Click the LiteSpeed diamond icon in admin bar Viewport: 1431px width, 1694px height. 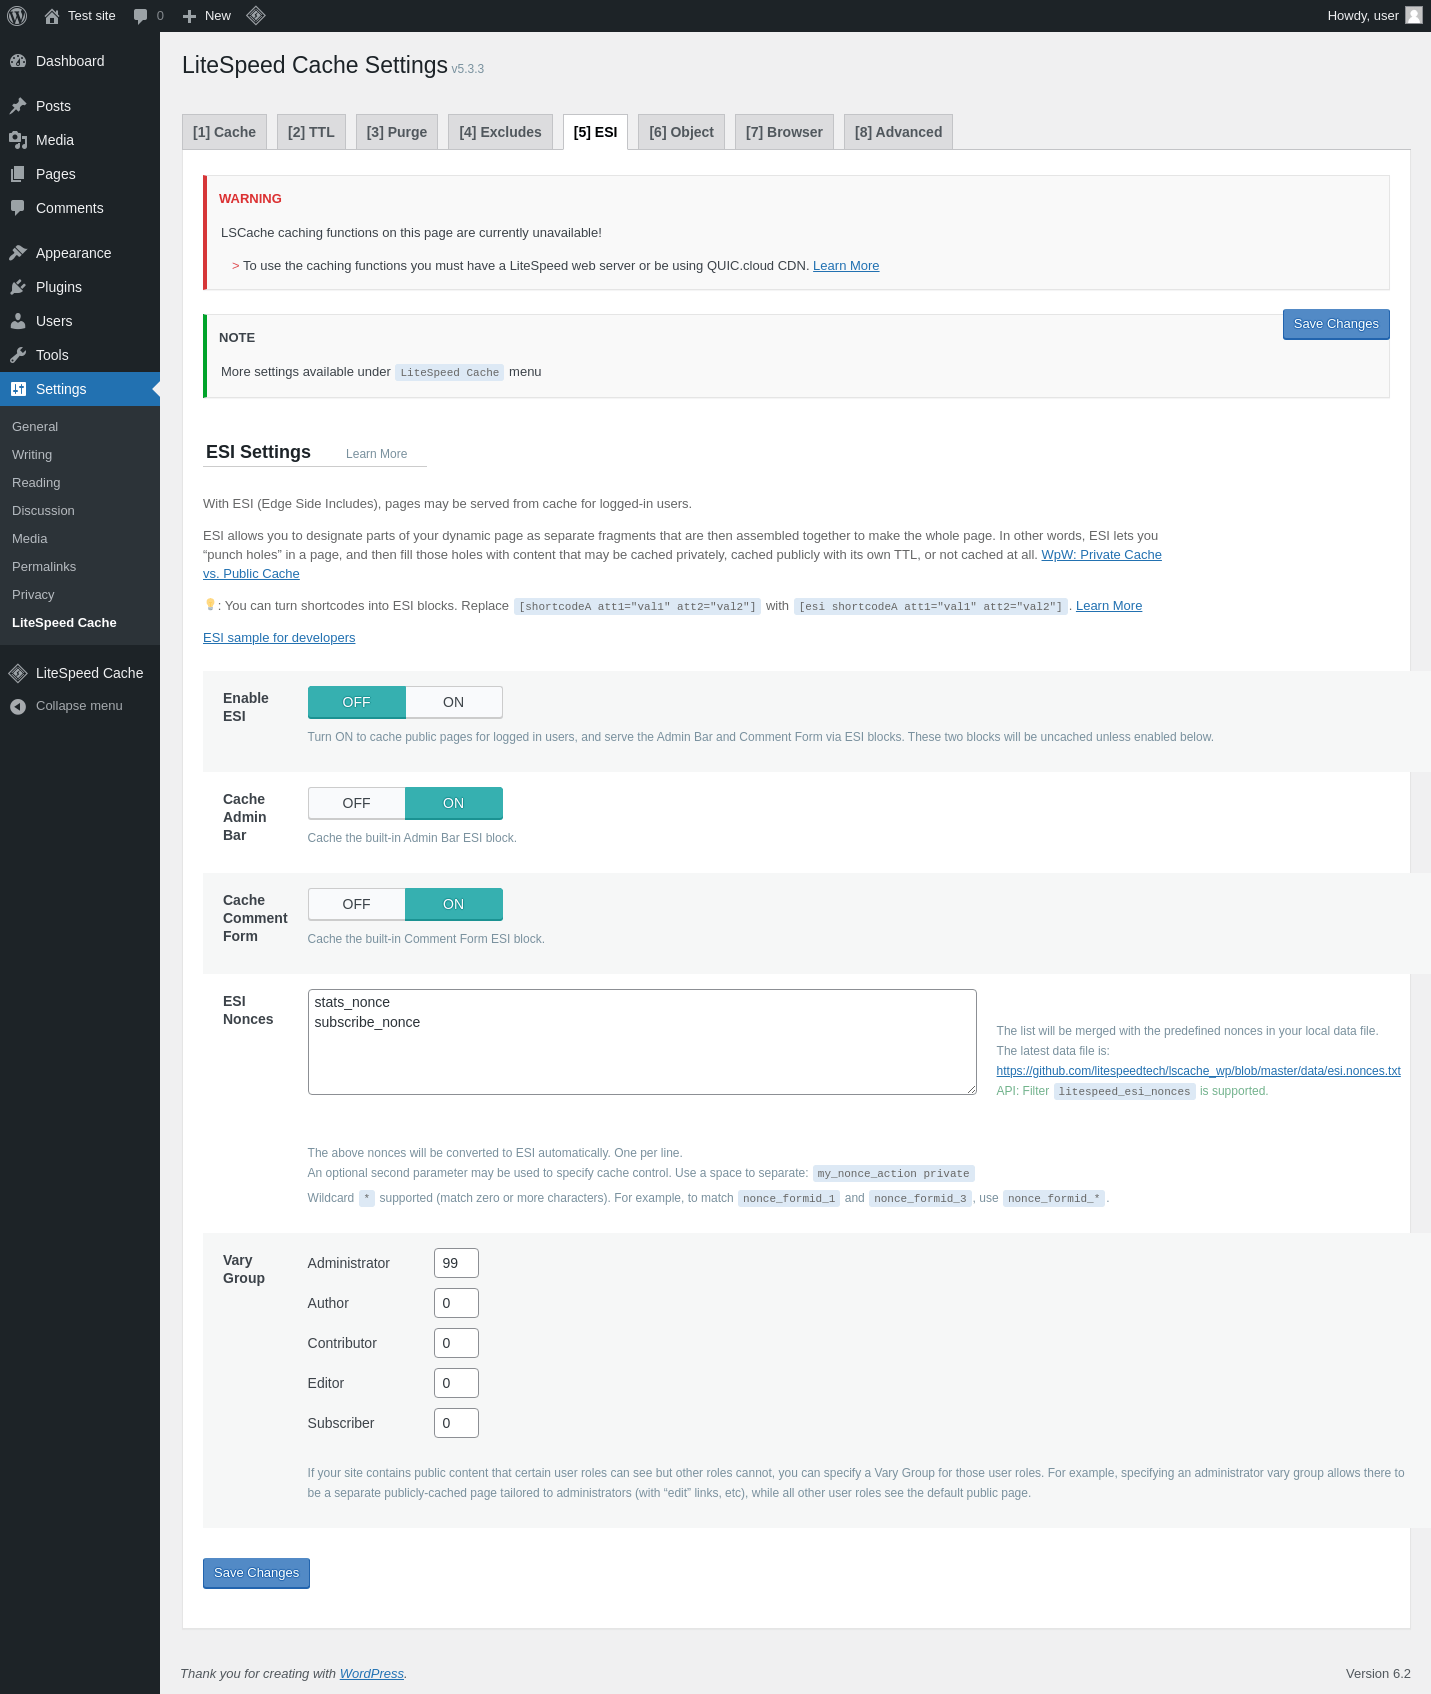coord(256,15)
